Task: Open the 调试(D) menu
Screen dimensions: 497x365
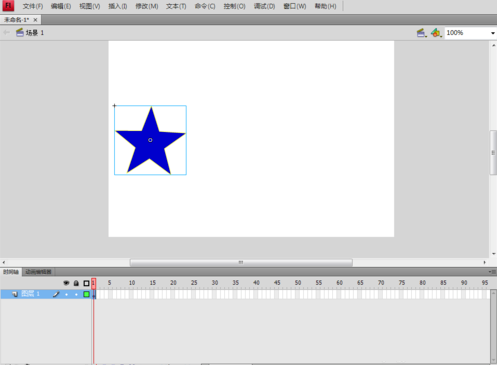Action: pos(264,6)
